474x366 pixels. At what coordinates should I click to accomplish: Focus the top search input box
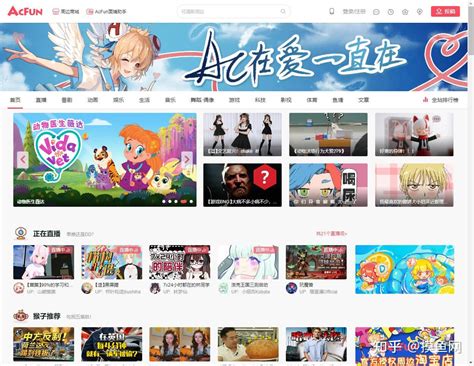point(229,11)
